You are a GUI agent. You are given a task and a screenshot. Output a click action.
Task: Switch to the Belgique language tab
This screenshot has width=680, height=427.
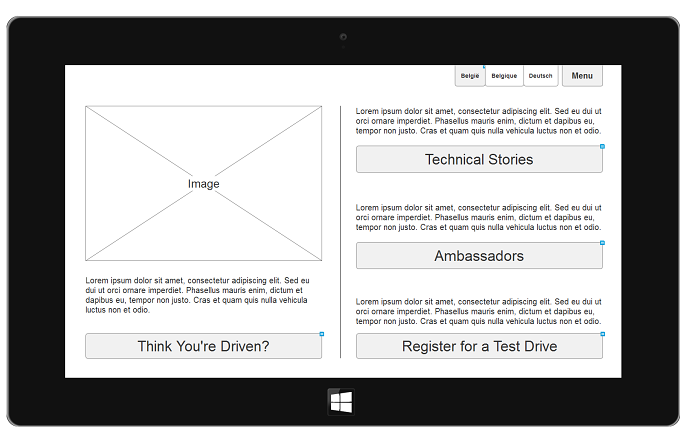click(504, 76)
